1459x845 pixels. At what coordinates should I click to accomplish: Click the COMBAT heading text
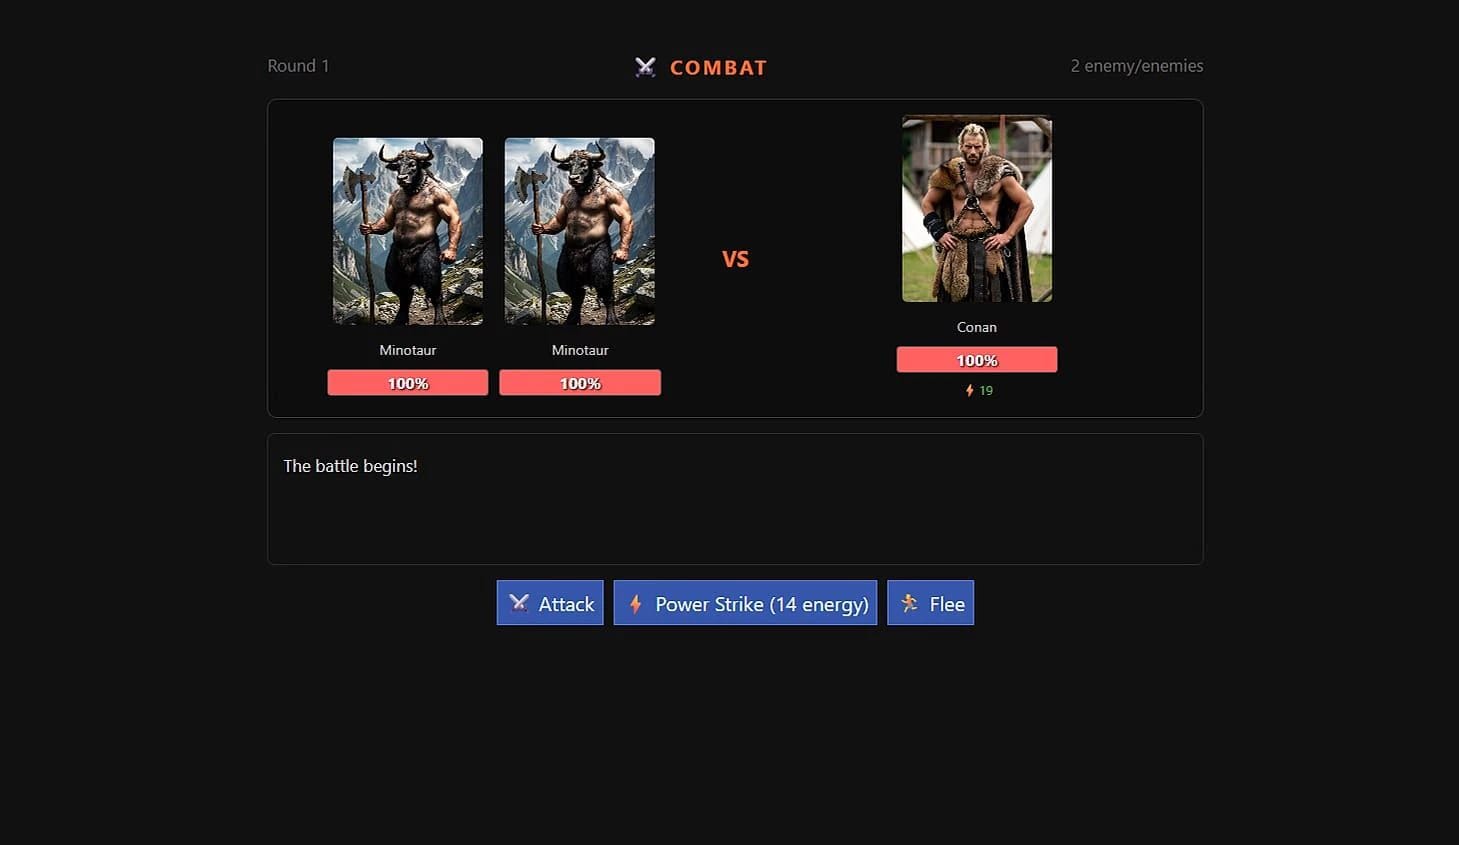[718, 68]
